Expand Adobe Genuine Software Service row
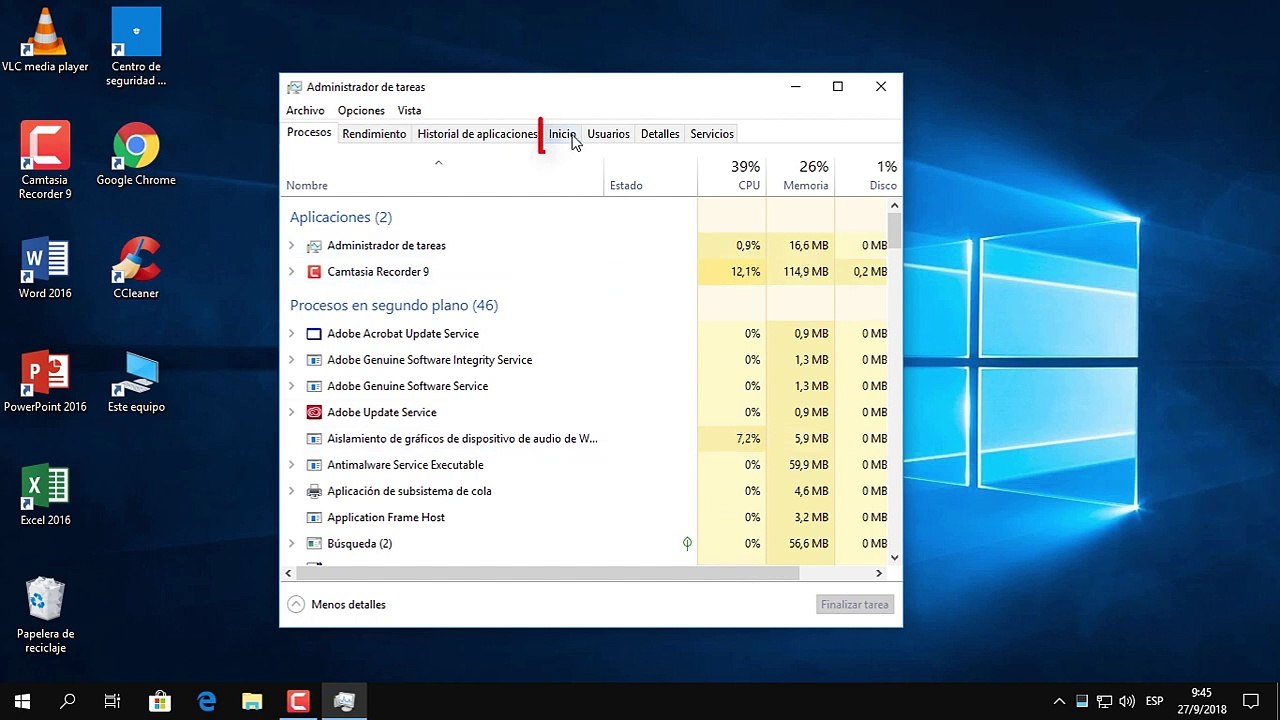 (291, 386)
